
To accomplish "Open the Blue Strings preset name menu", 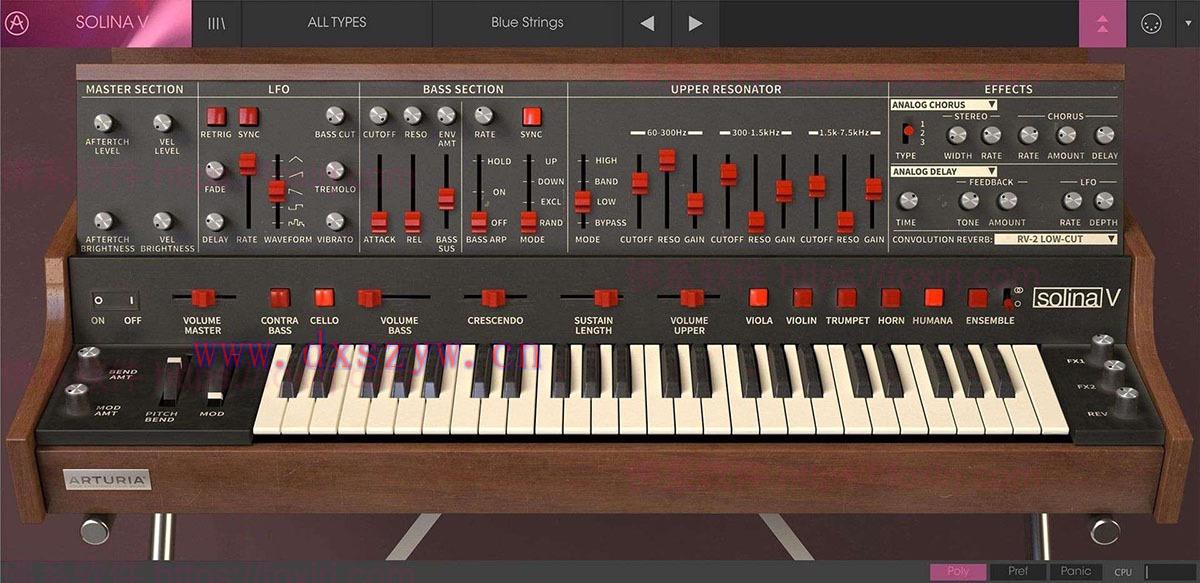I will [x=527, y=22].
